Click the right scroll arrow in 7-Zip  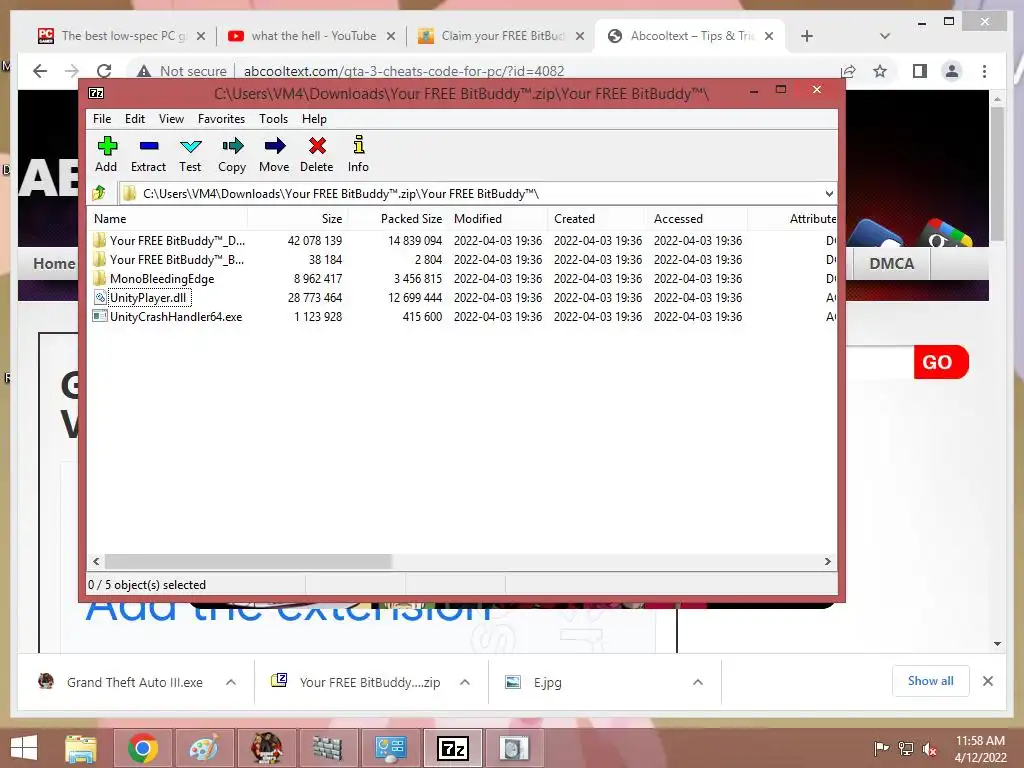[828, 562]
